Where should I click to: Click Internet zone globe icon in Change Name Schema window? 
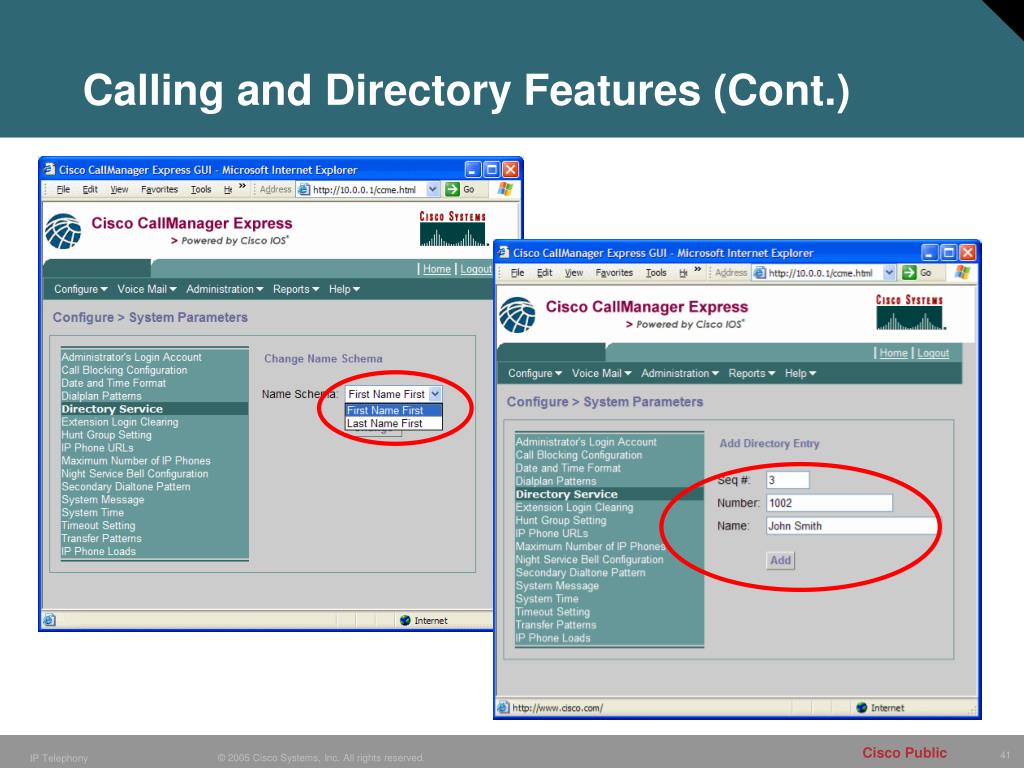pos(405,620)
